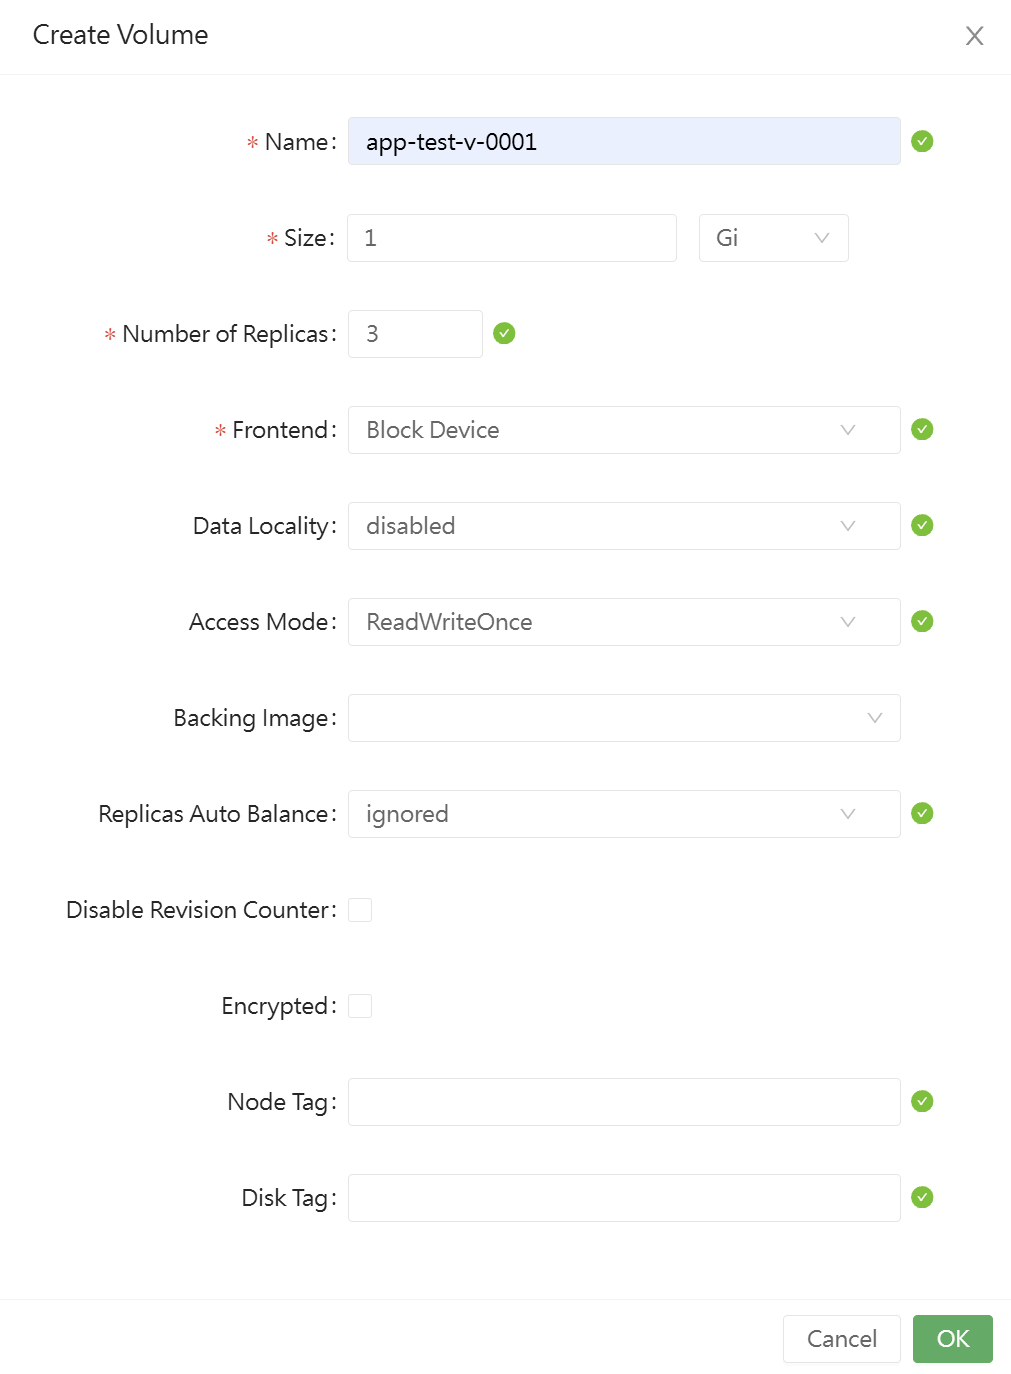Click the Number of Replicas input field
The width and height of the screenshot is (1011, 1374).
coord(415,334)
